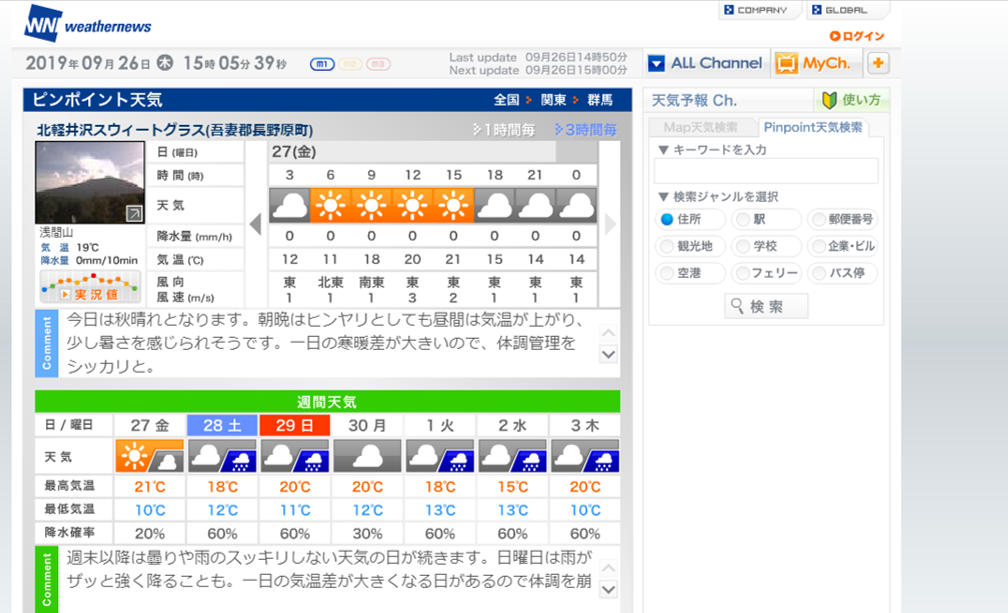Screen dimensions: 1008x613
Task: Select the 29 日 day header
Action: (295, 425)
